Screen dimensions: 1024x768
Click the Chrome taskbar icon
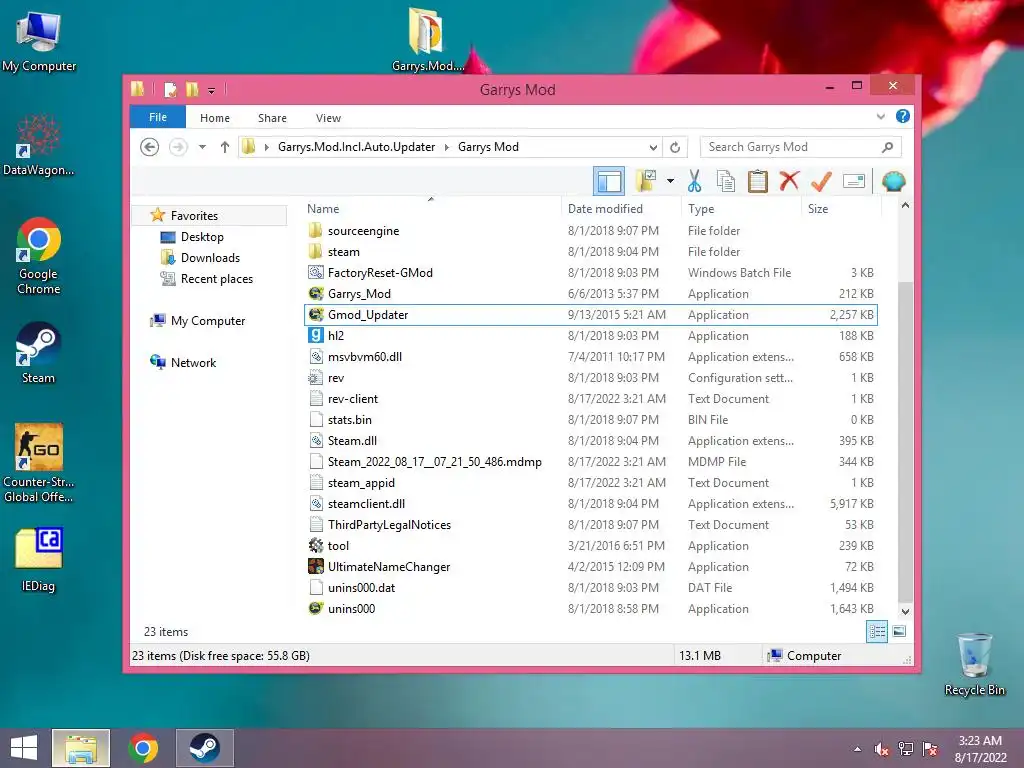tap(143, 748)
